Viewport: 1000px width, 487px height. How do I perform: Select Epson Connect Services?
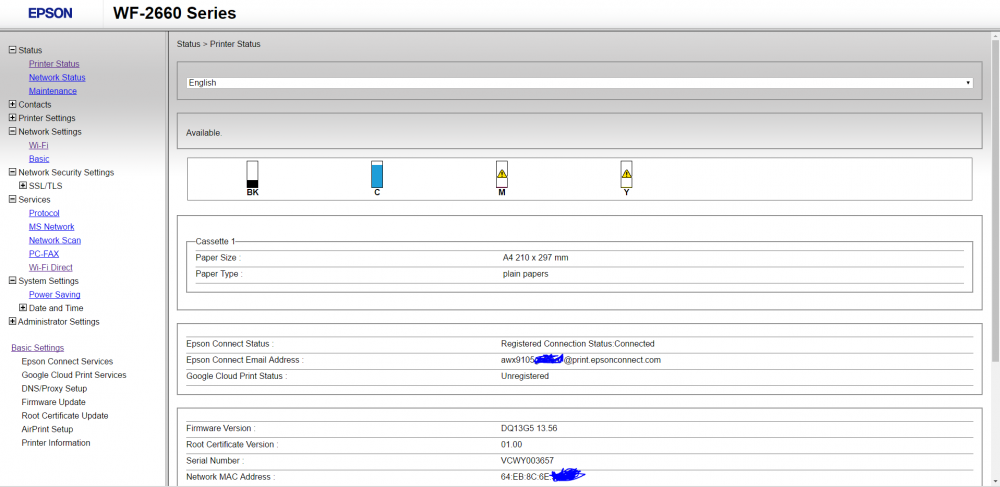(x=67, y=361)
